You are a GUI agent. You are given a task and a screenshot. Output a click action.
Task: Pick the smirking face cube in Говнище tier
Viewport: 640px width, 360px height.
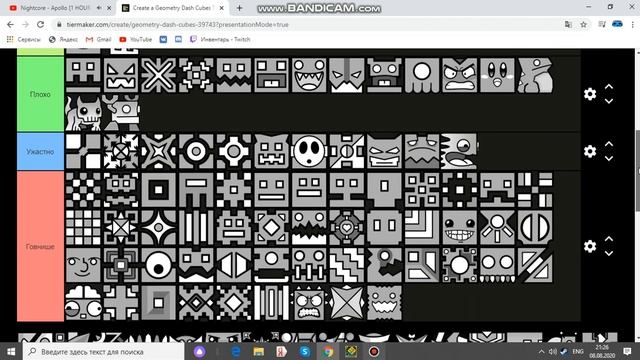click(x=83, y=265)
